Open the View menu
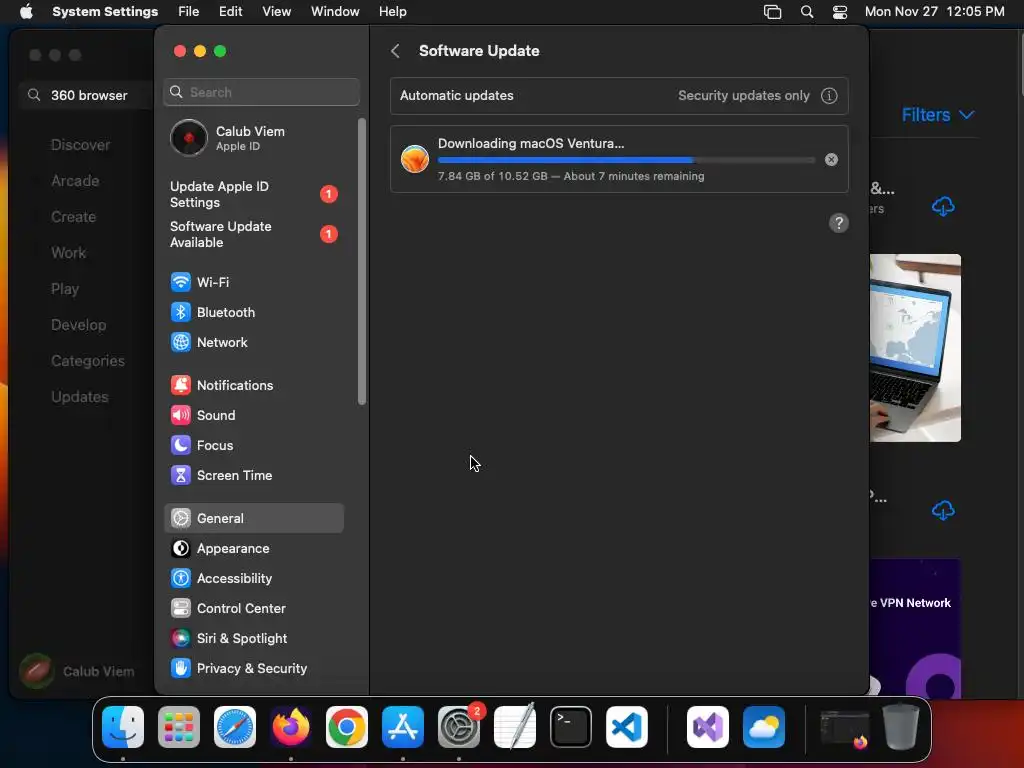1024x768 pixels. coord(277,12)
